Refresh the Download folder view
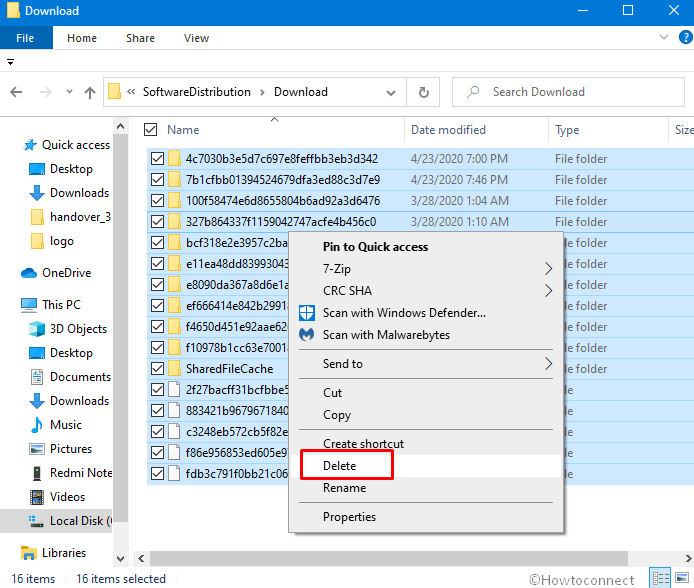Image resolution: width=694 pixels, height=588 pixels. 424,92
